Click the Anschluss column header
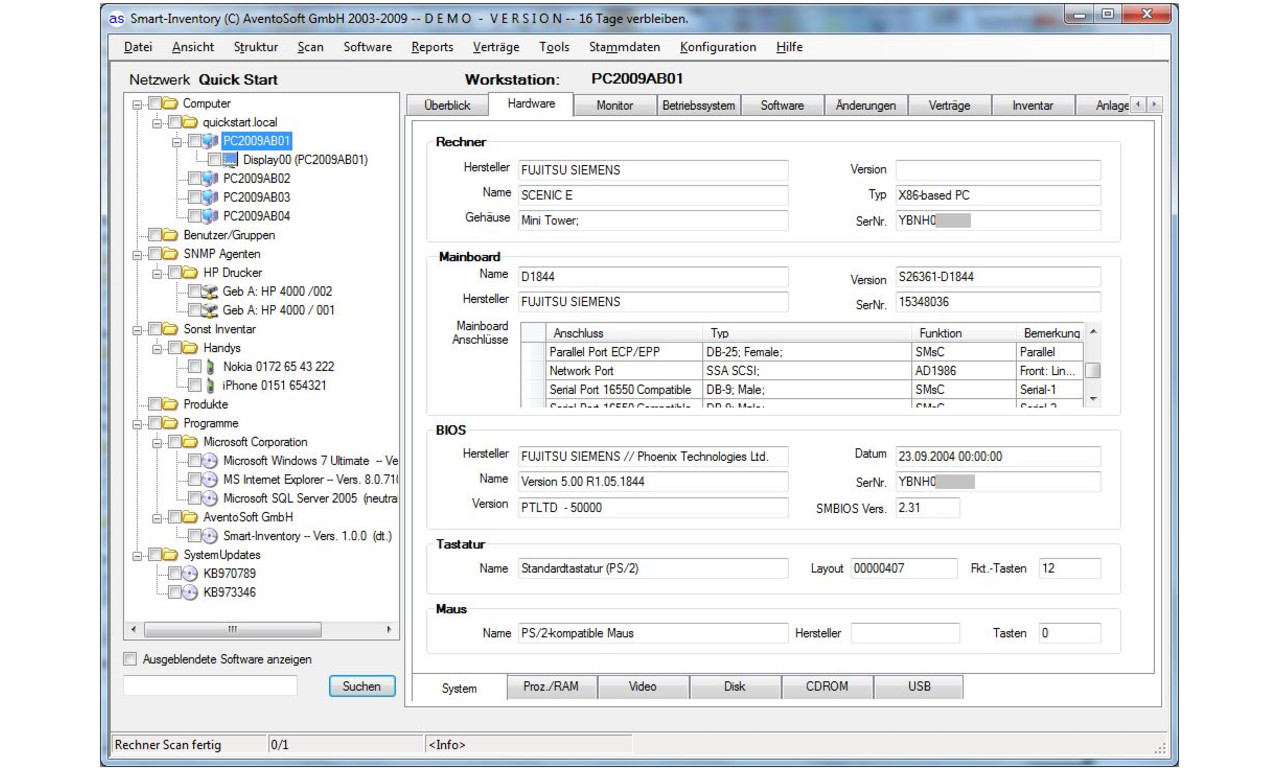 [625, 333]
